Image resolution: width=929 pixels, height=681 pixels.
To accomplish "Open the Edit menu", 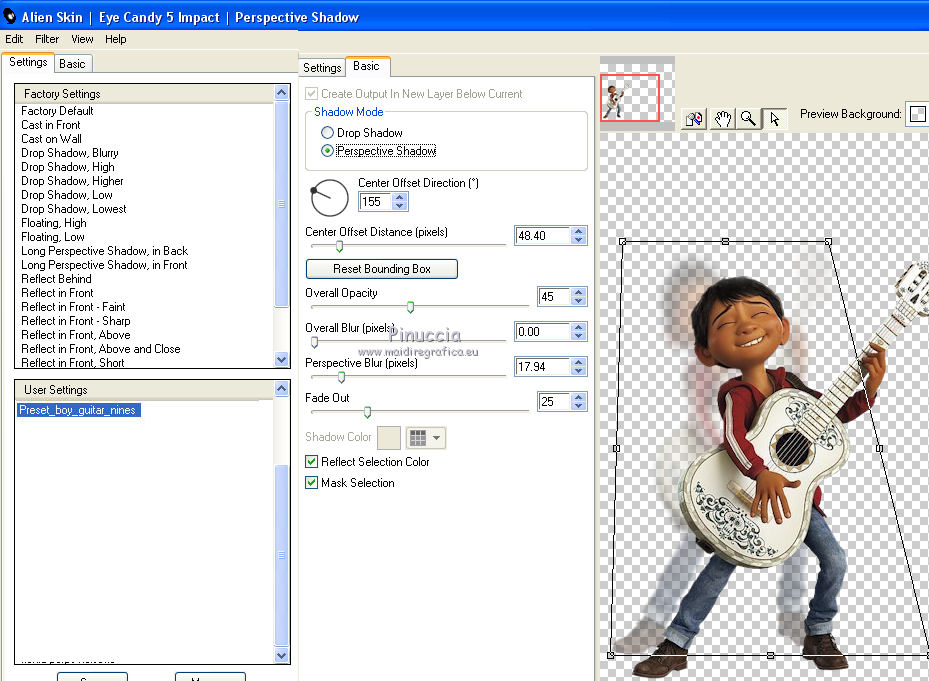I will 14,39.
